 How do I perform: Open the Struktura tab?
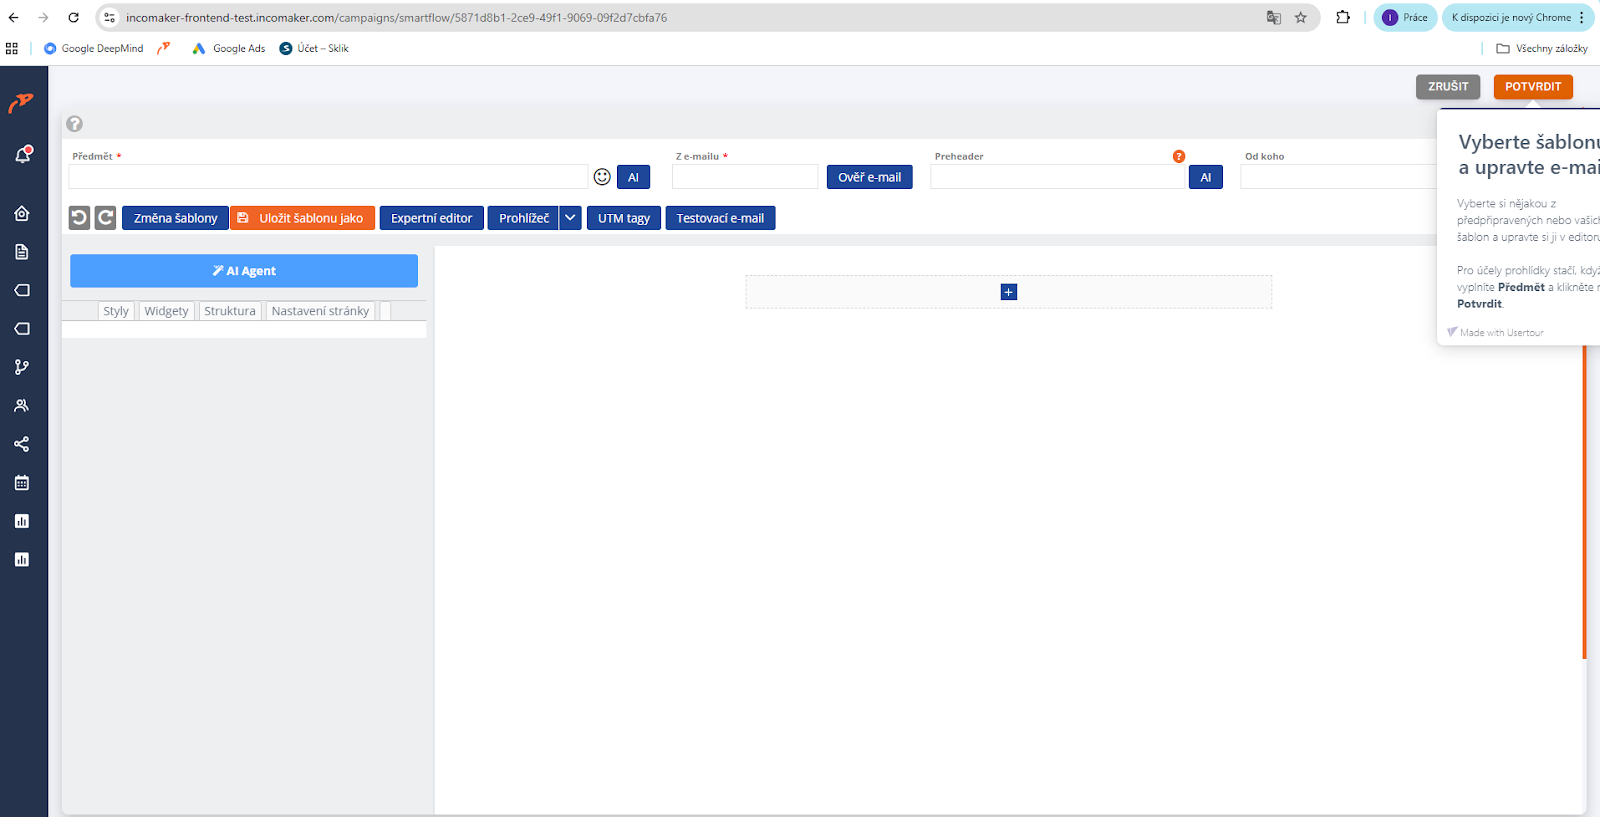coord(230,311)
